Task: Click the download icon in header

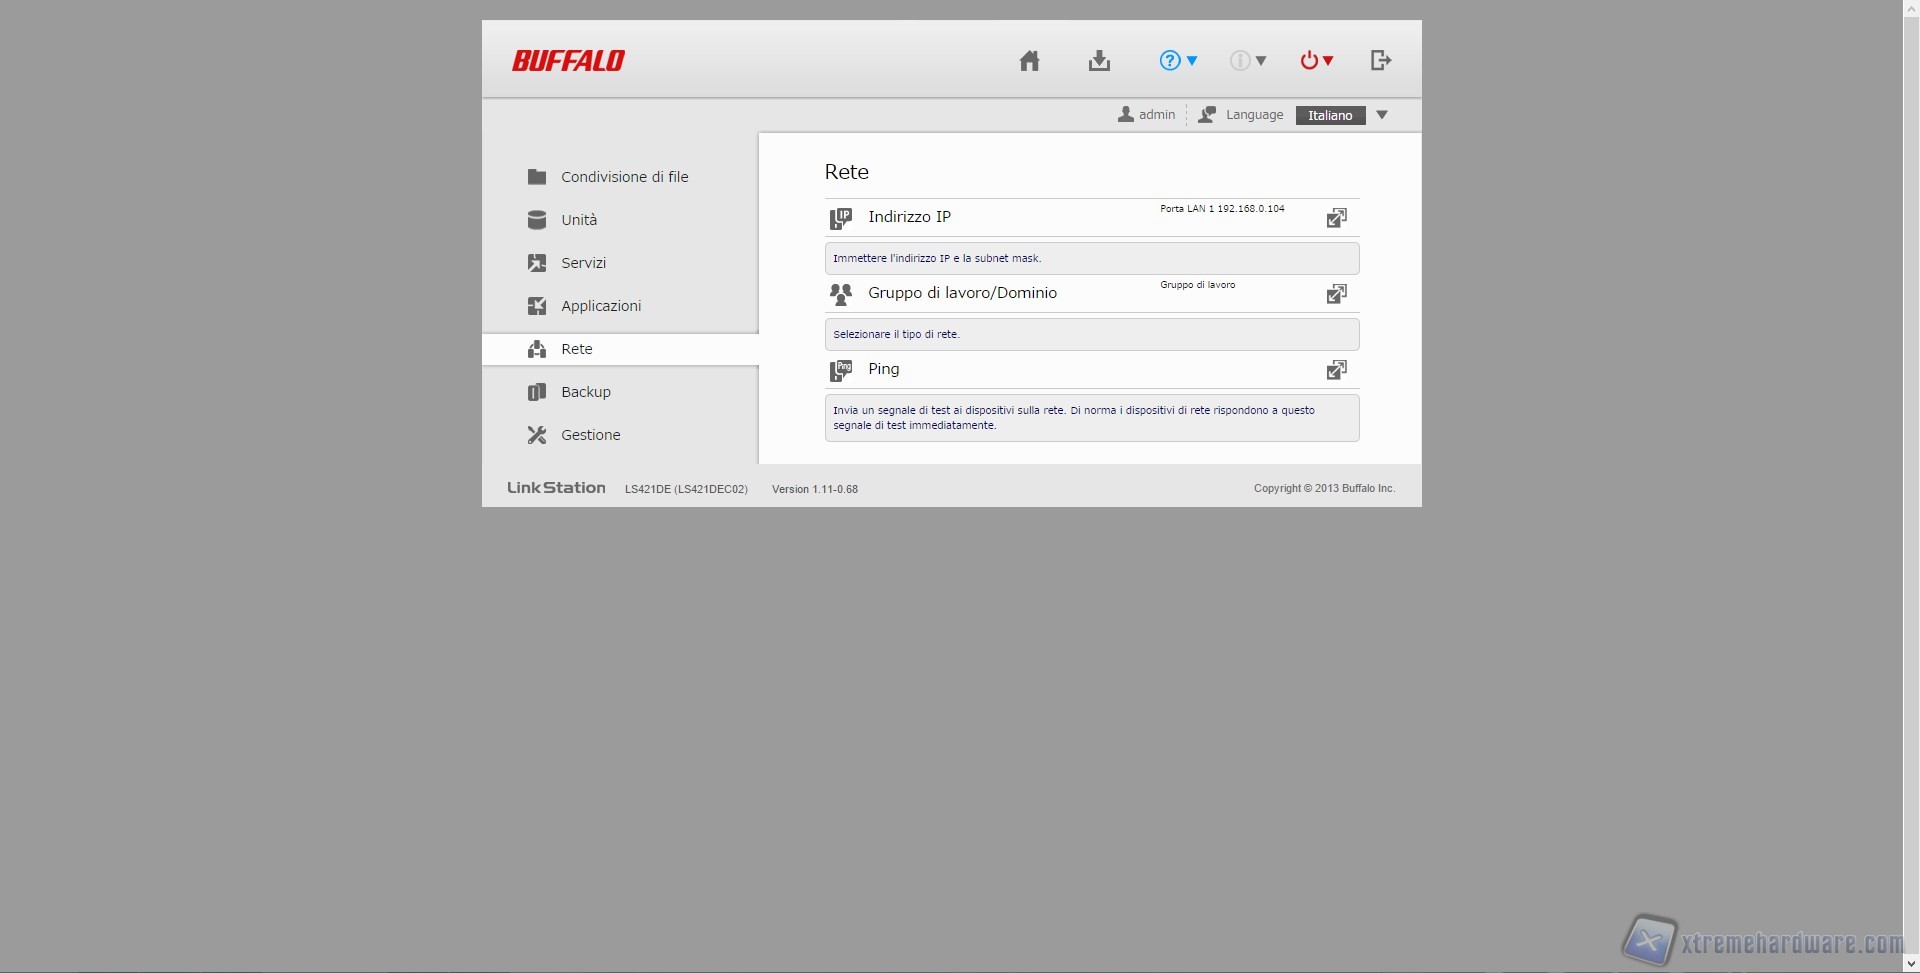Action: click(x=1099, y=61)
